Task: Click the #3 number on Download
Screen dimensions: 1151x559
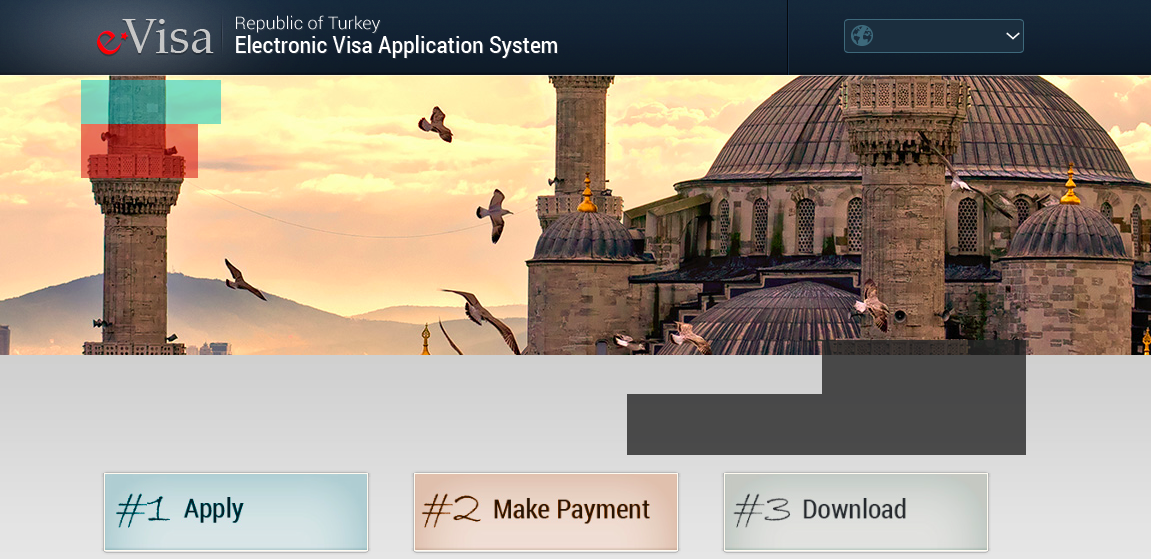Action: click(x=762, y=510)
